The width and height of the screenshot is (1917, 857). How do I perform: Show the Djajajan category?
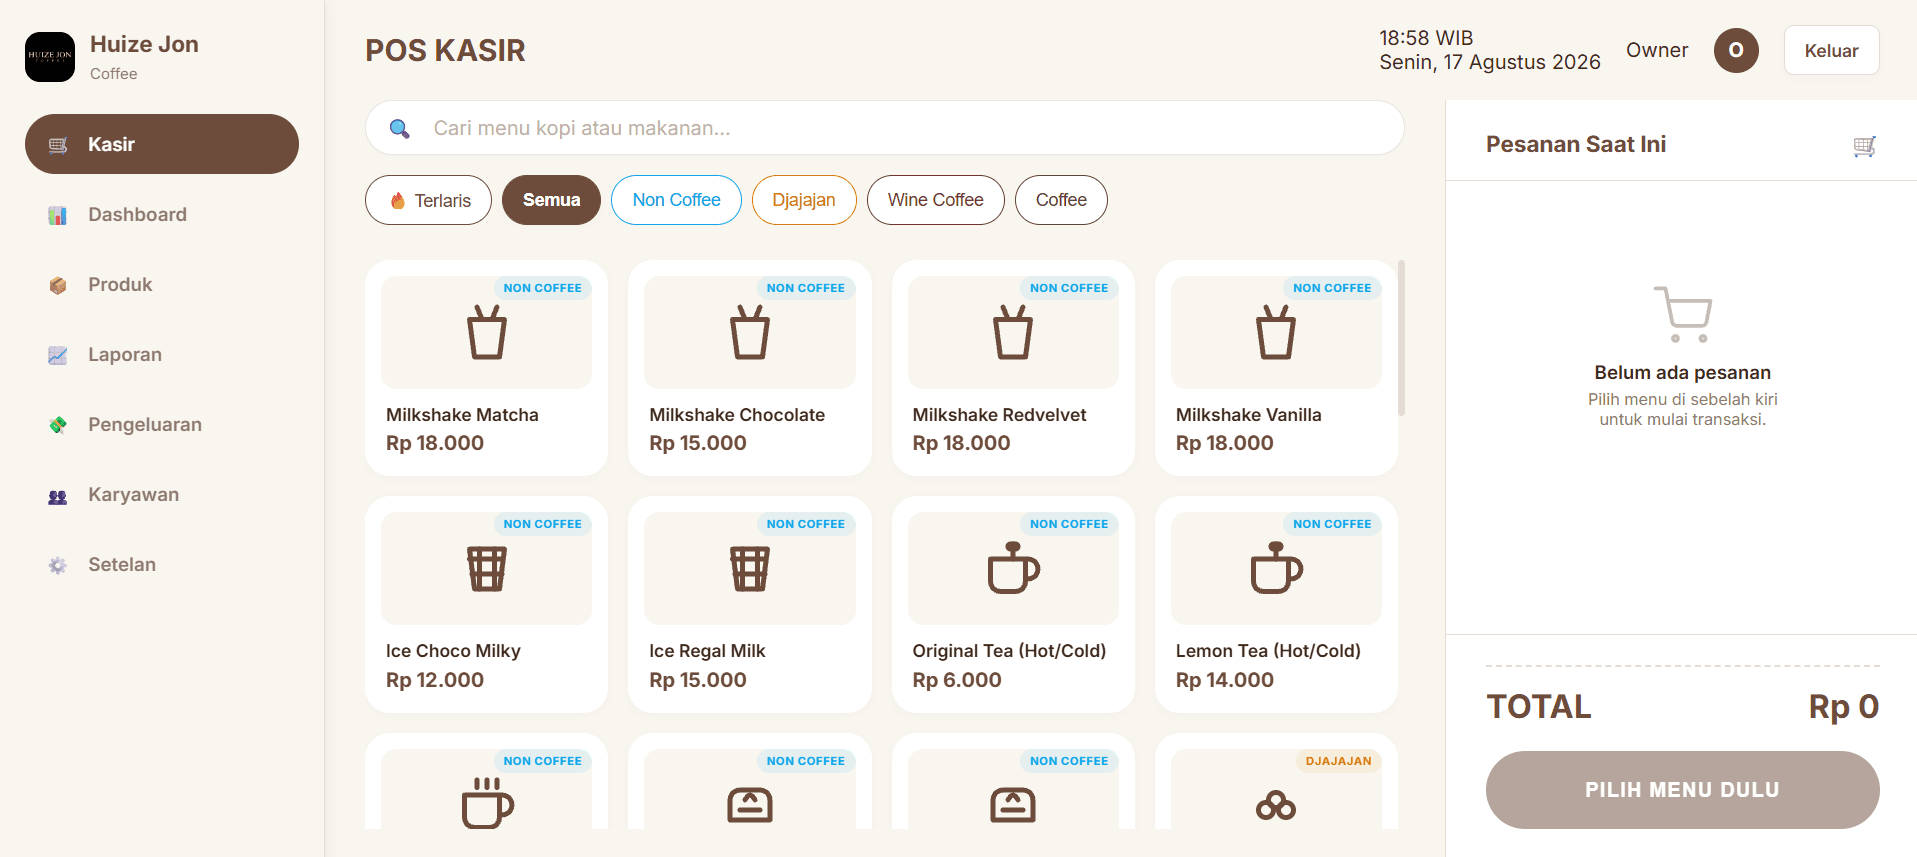(x=804, y=200)
